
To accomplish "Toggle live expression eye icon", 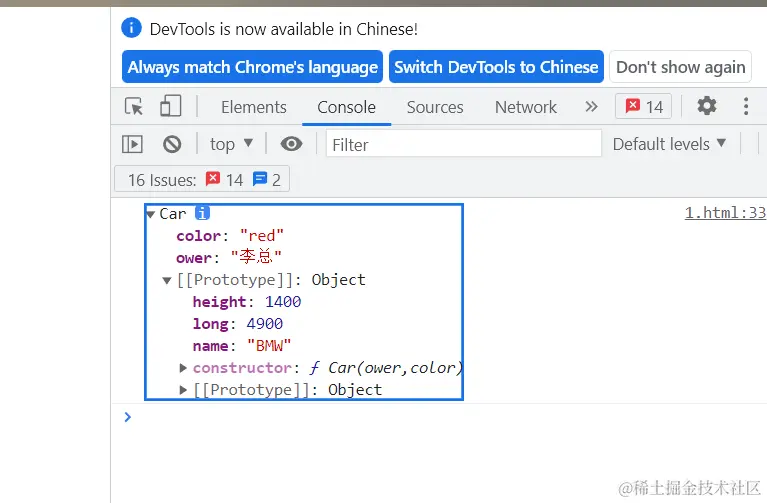I will [x=291, y=144].
